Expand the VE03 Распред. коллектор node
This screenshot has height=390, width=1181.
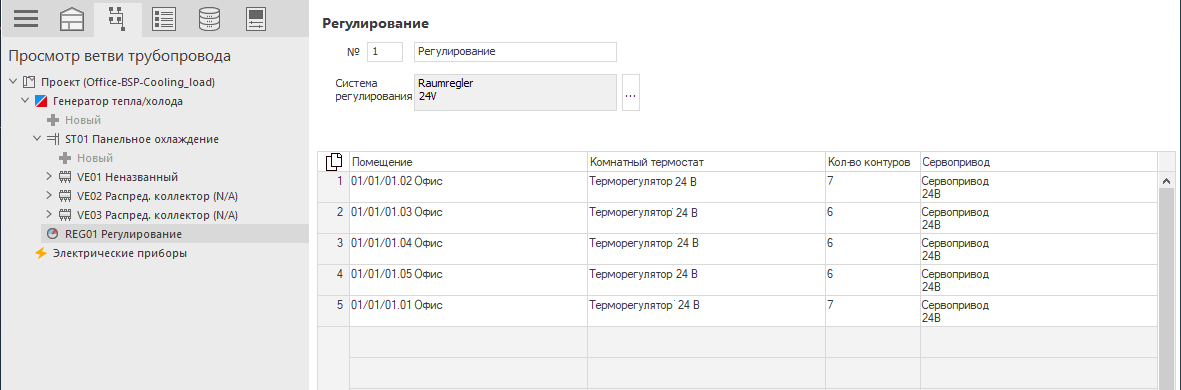(x=50, y=215)
